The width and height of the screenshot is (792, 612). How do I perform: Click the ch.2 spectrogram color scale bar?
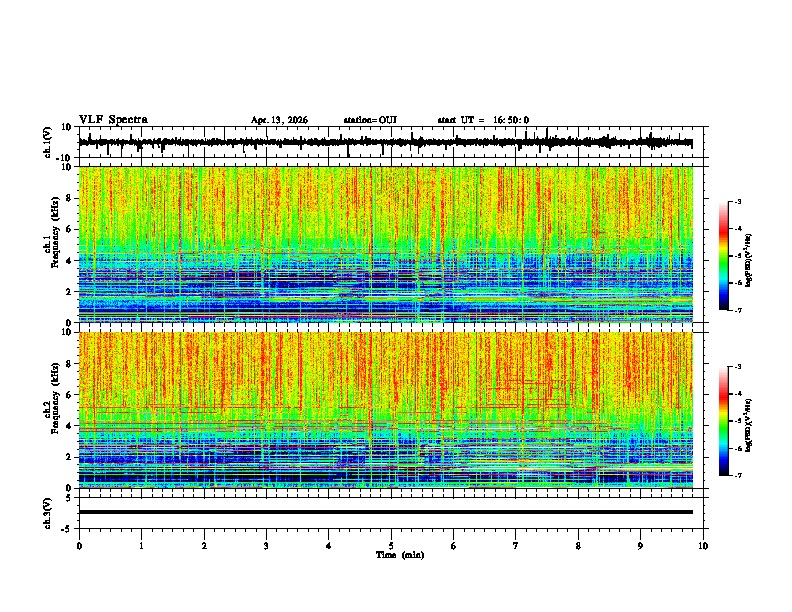(724, 421)
